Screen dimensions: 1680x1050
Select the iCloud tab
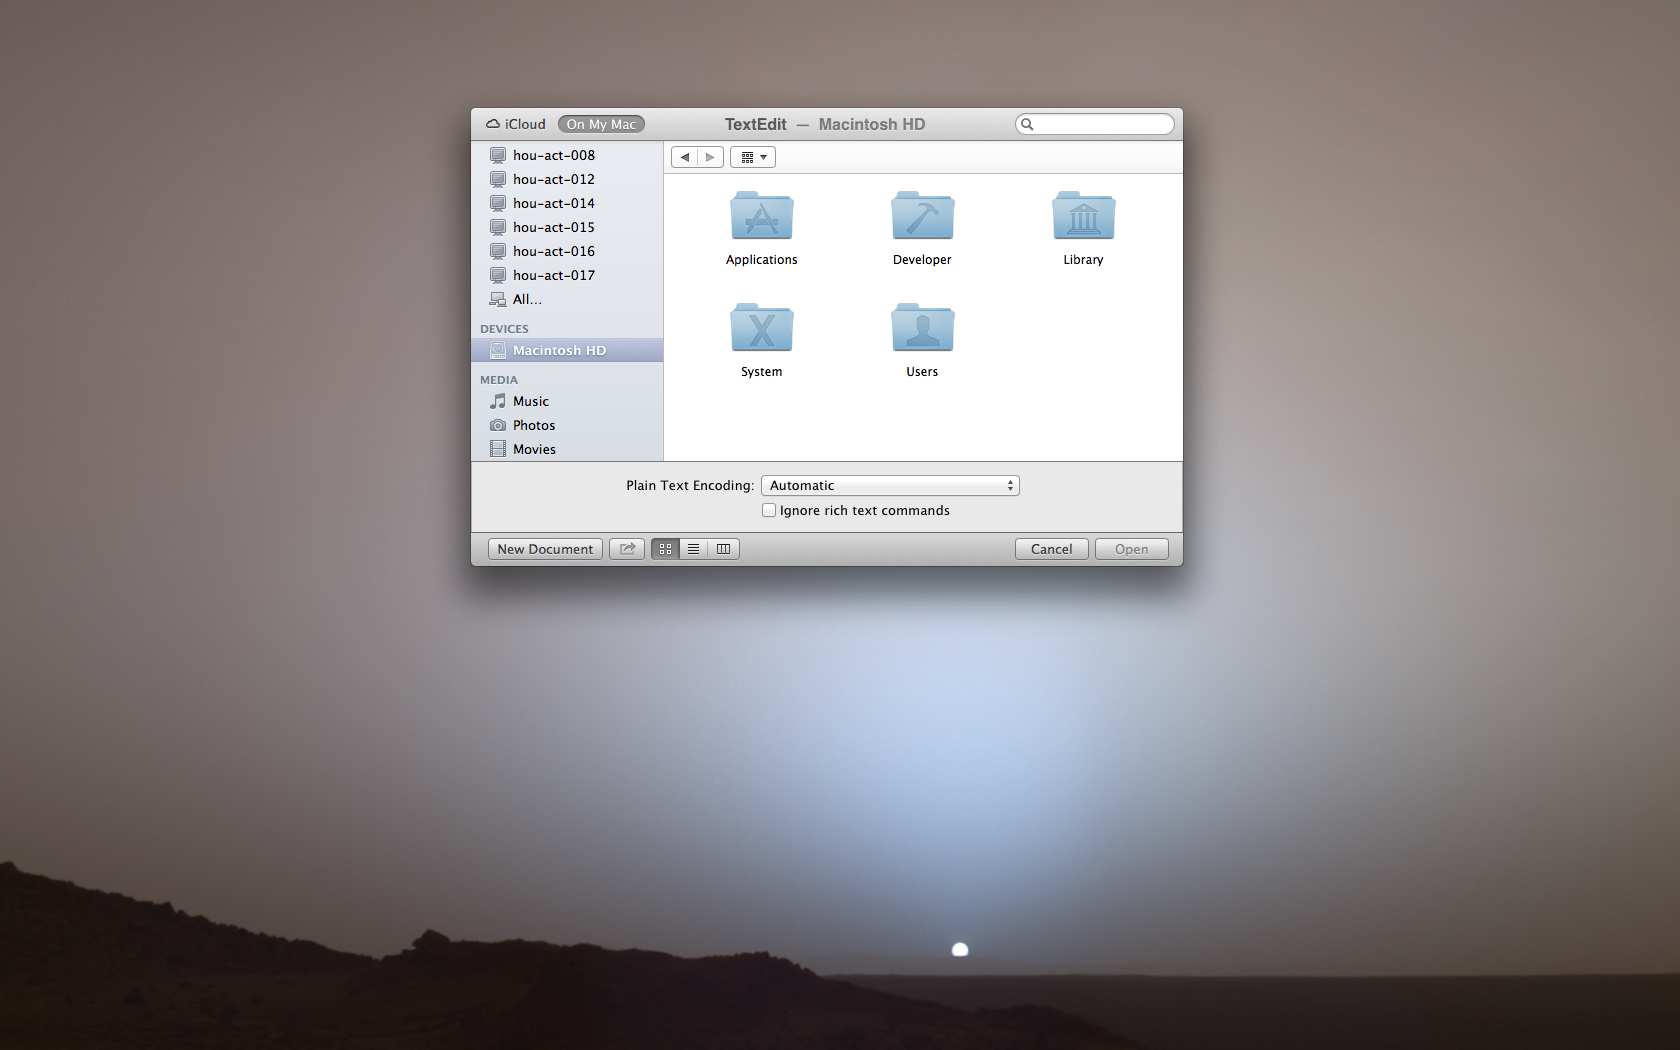click(x=516, y=124)
